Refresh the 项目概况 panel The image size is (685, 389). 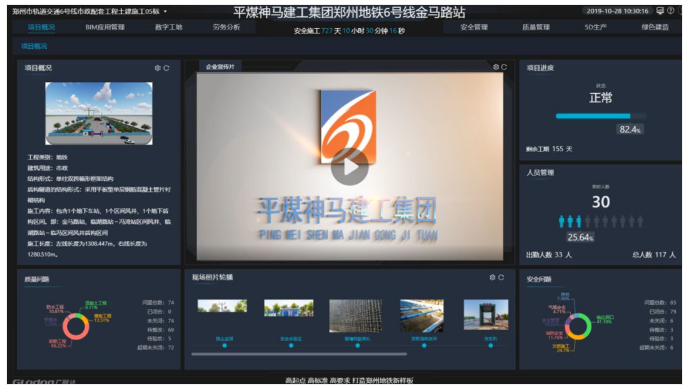pos(166,68)
